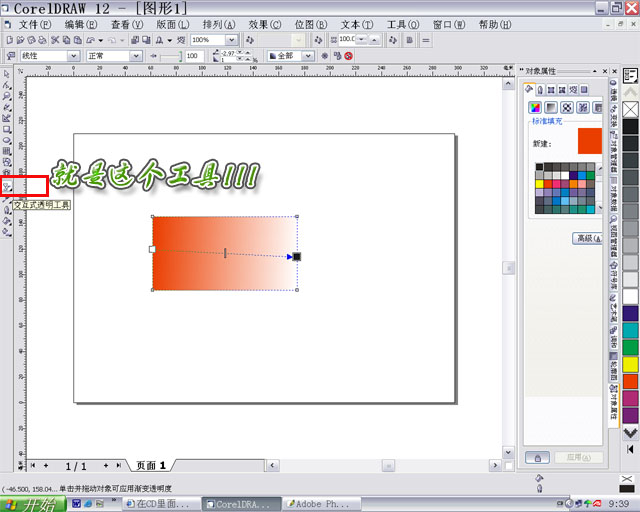Open the 效果(C) menu
Screen dimensions: 640x512
click(x=265, y=24)
